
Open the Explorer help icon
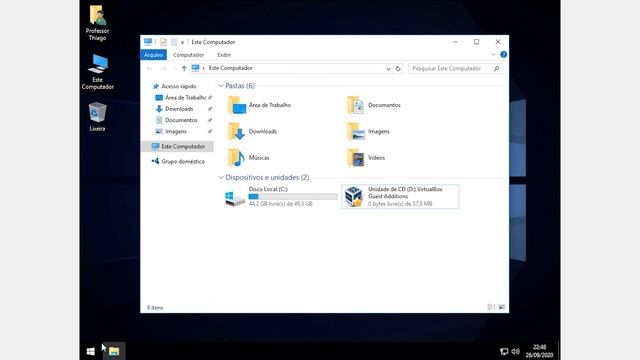pyautogui.click(x=503, y=55)
